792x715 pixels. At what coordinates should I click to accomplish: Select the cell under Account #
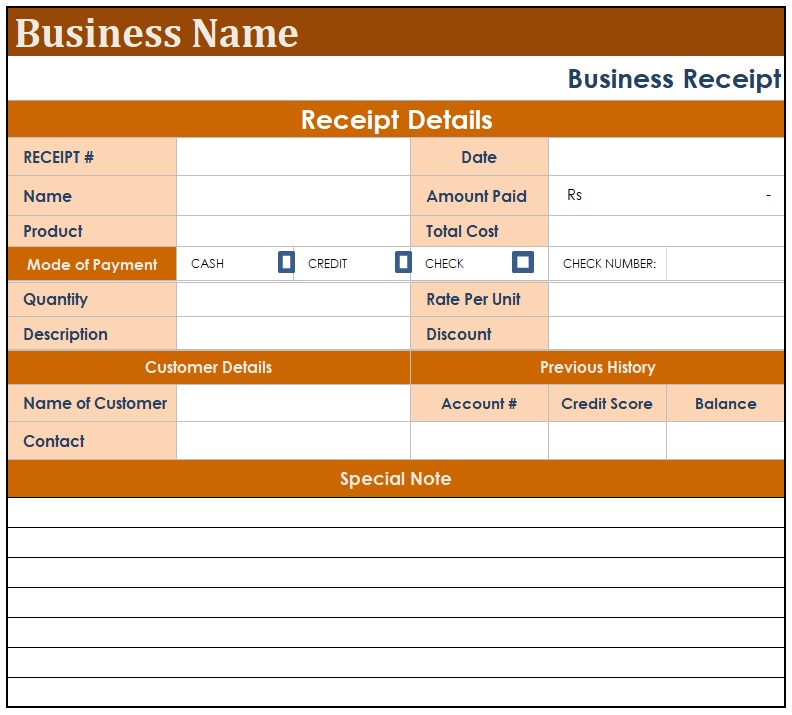coord(479,441)
